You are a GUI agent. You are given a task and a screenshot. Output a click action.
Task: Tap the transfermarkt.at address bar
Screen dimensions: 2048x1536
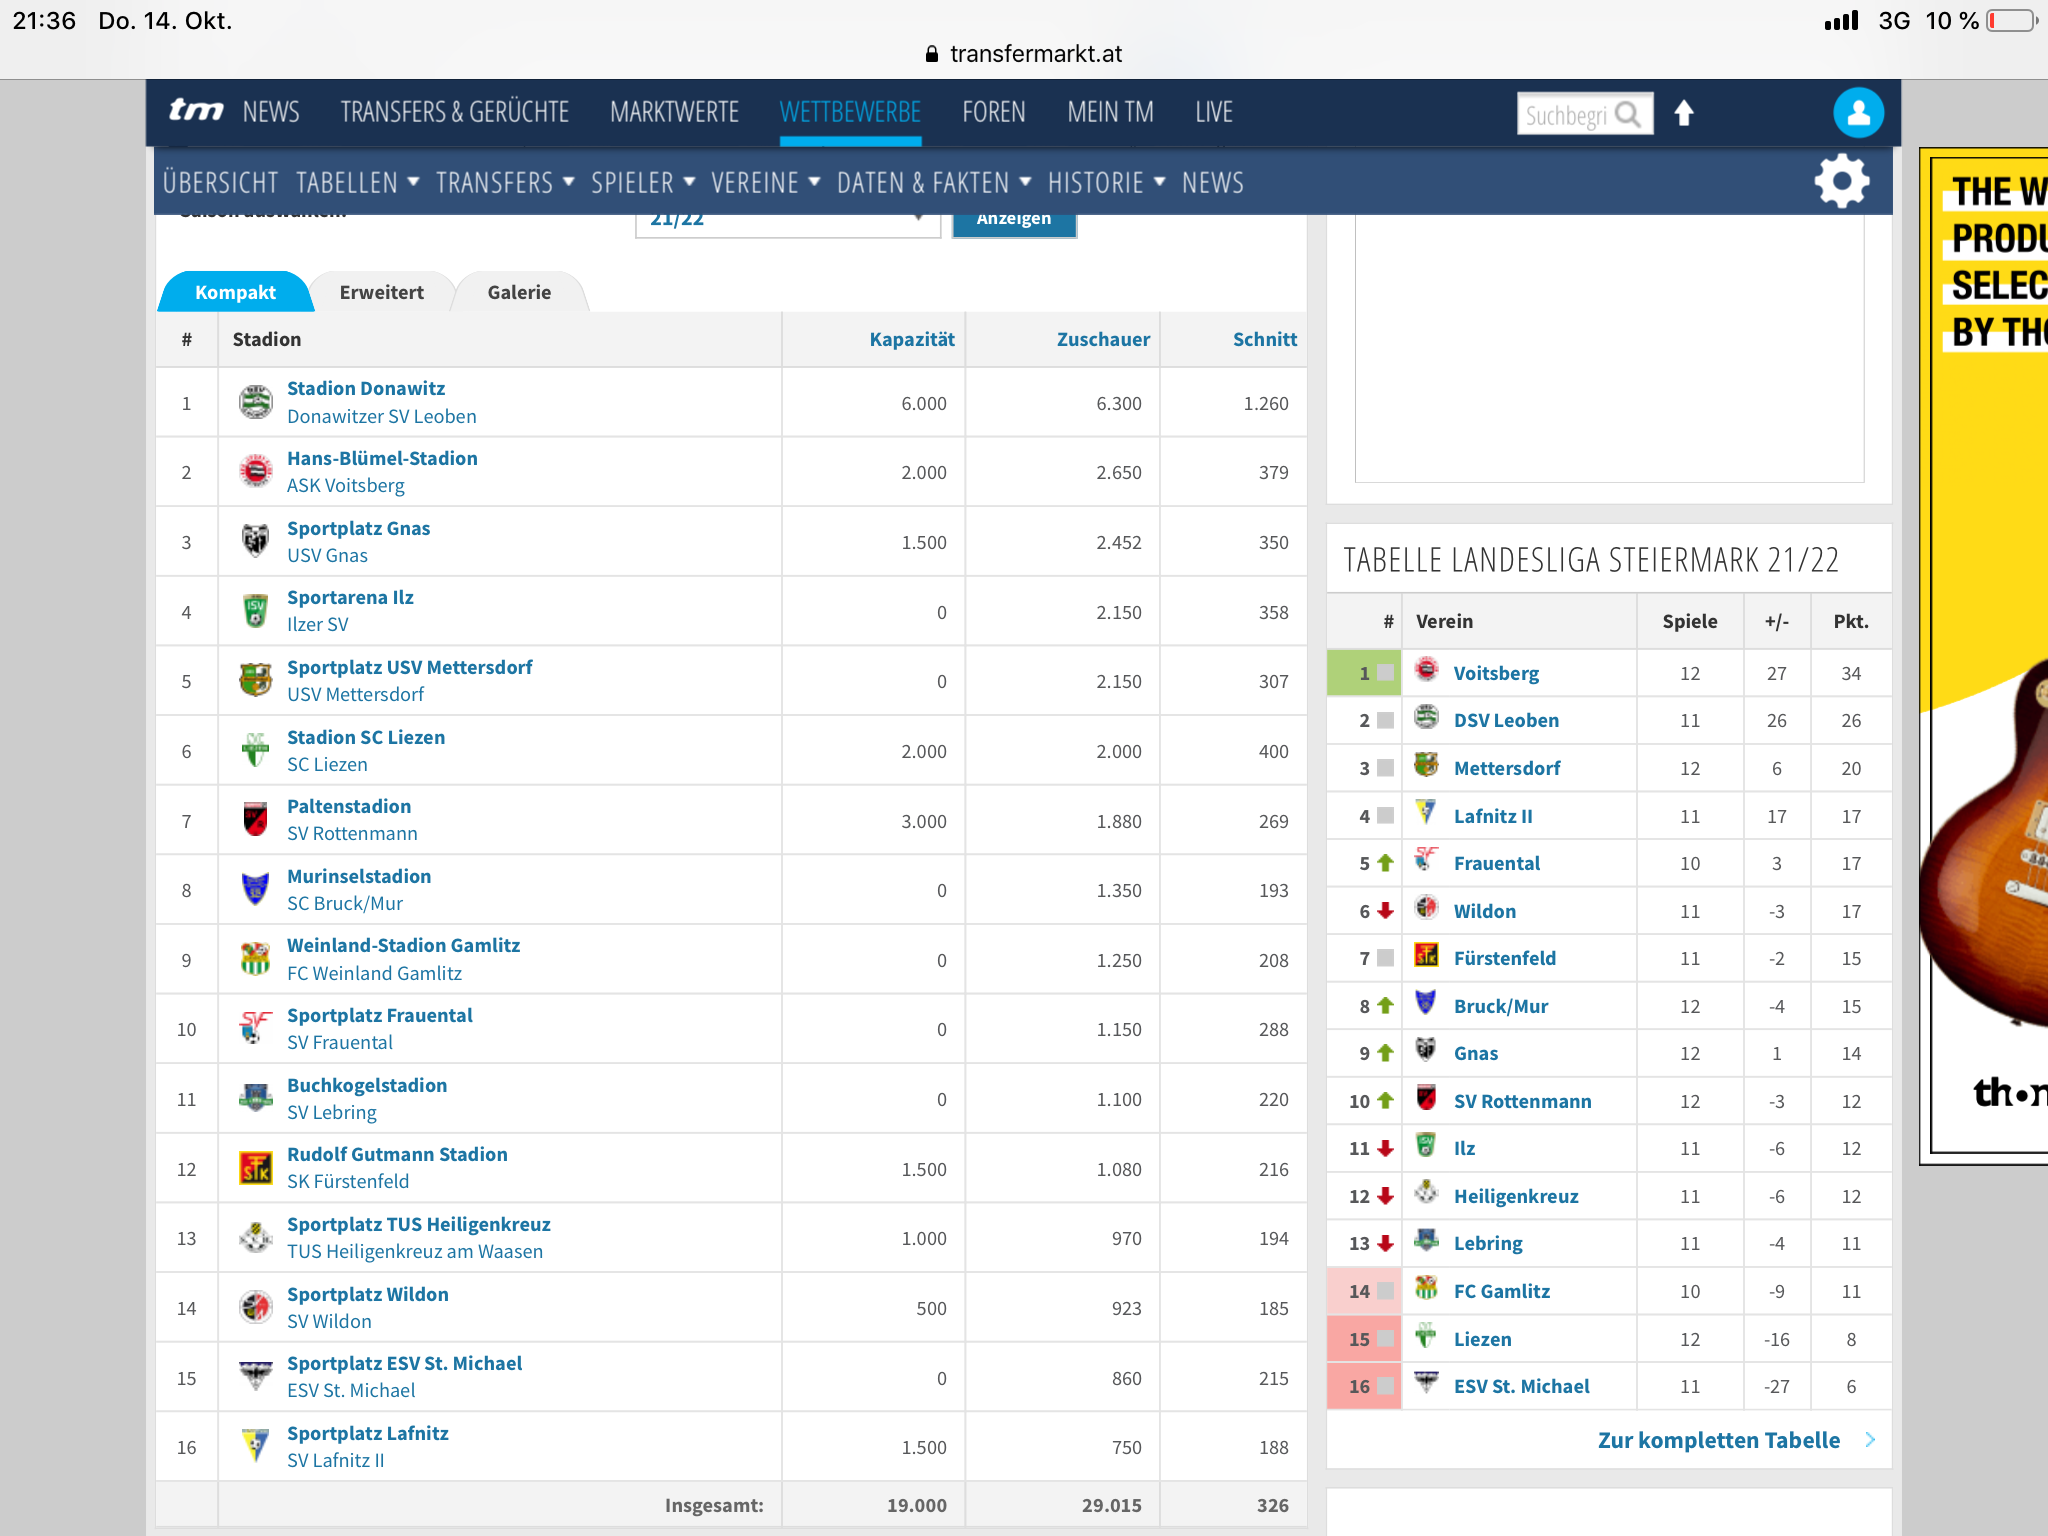click(1024, 54)
